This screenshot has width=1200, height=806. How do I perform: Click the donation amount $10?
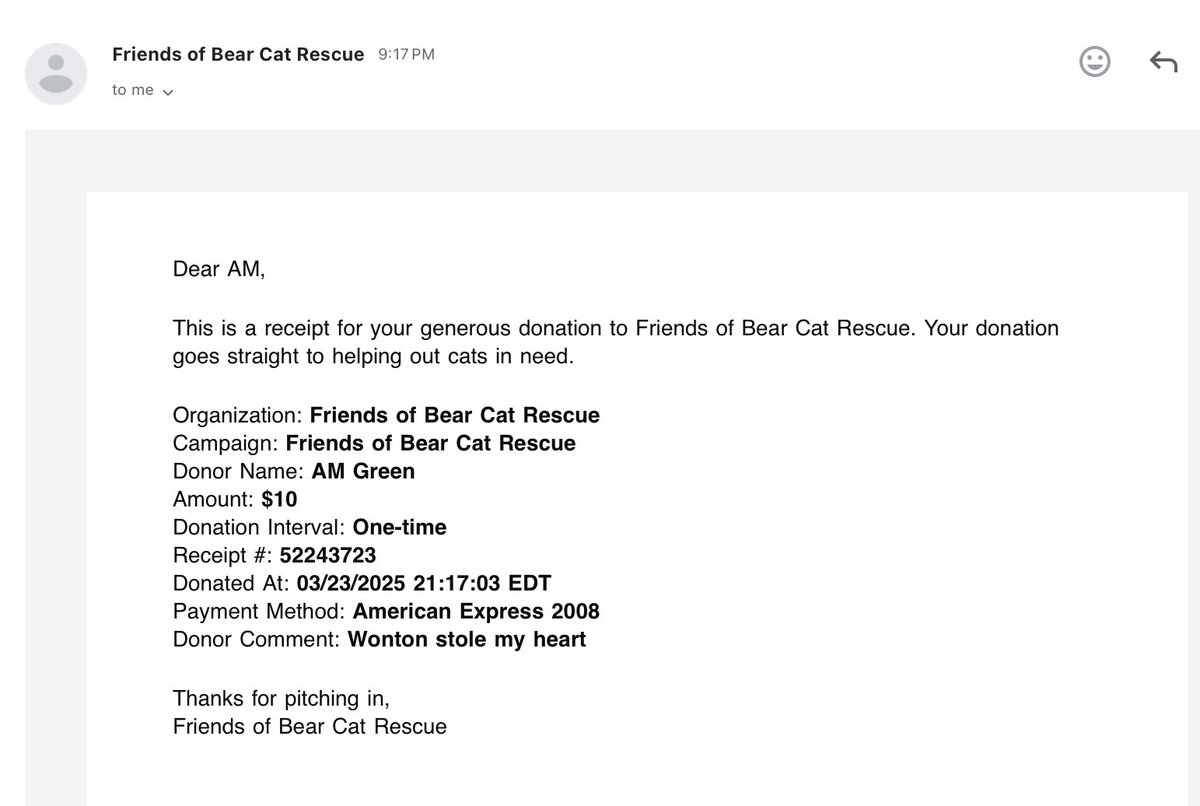click(279, 499)
